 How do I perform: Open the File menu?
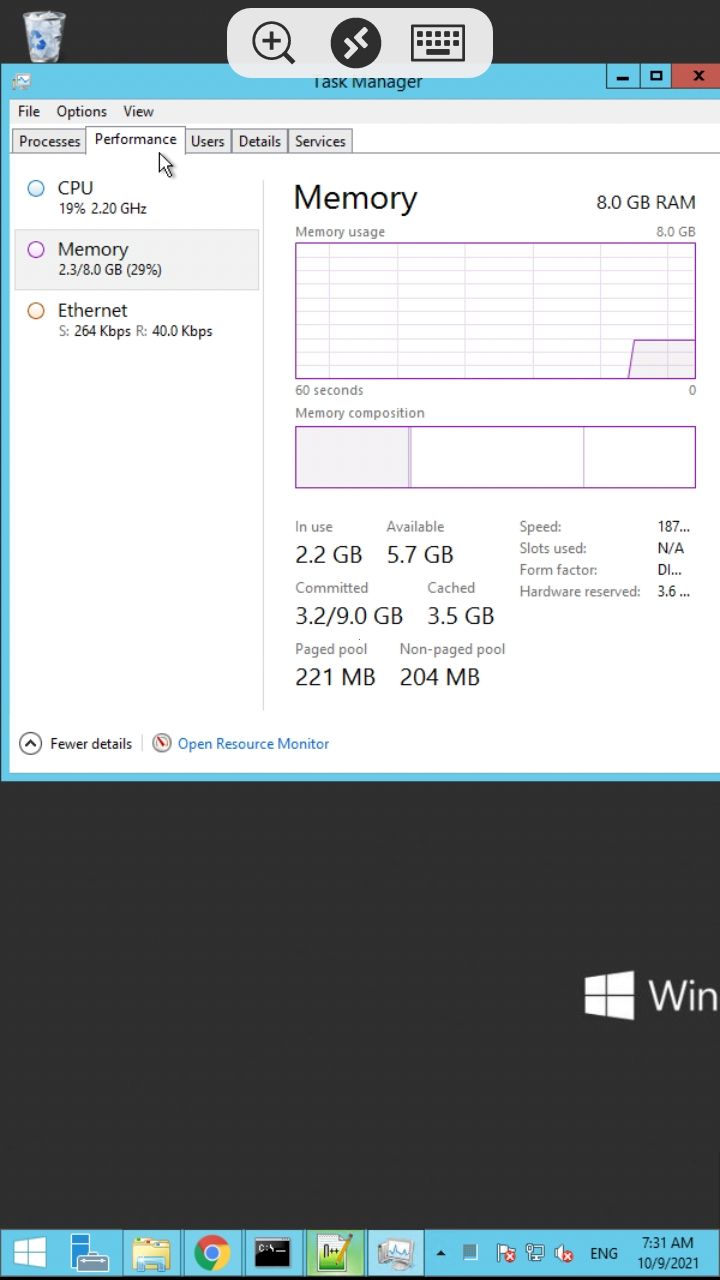29,112
